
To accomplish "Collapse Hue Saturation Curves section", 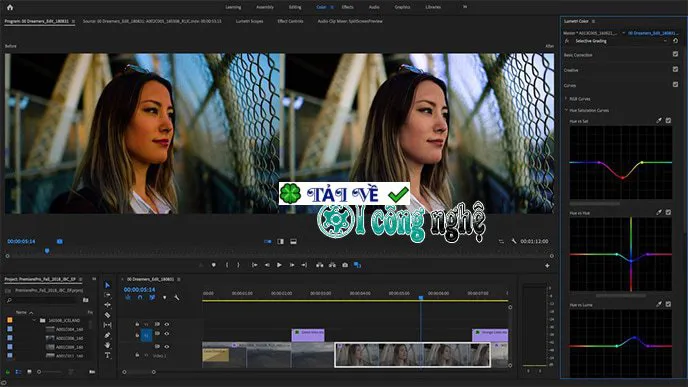I will pyautogui.click(x=566, y=110).
